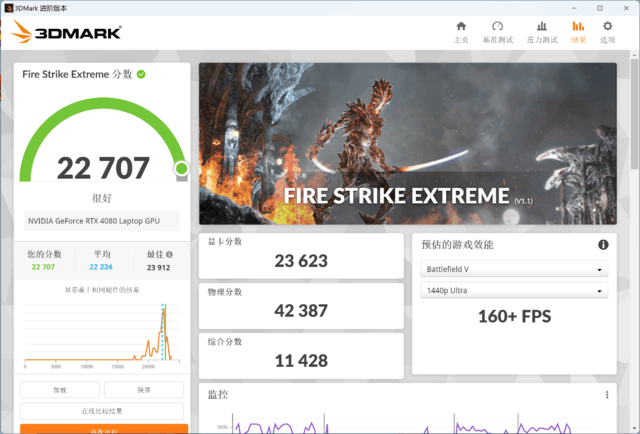Click the 160+ FPS estimate

click(514, 316)
